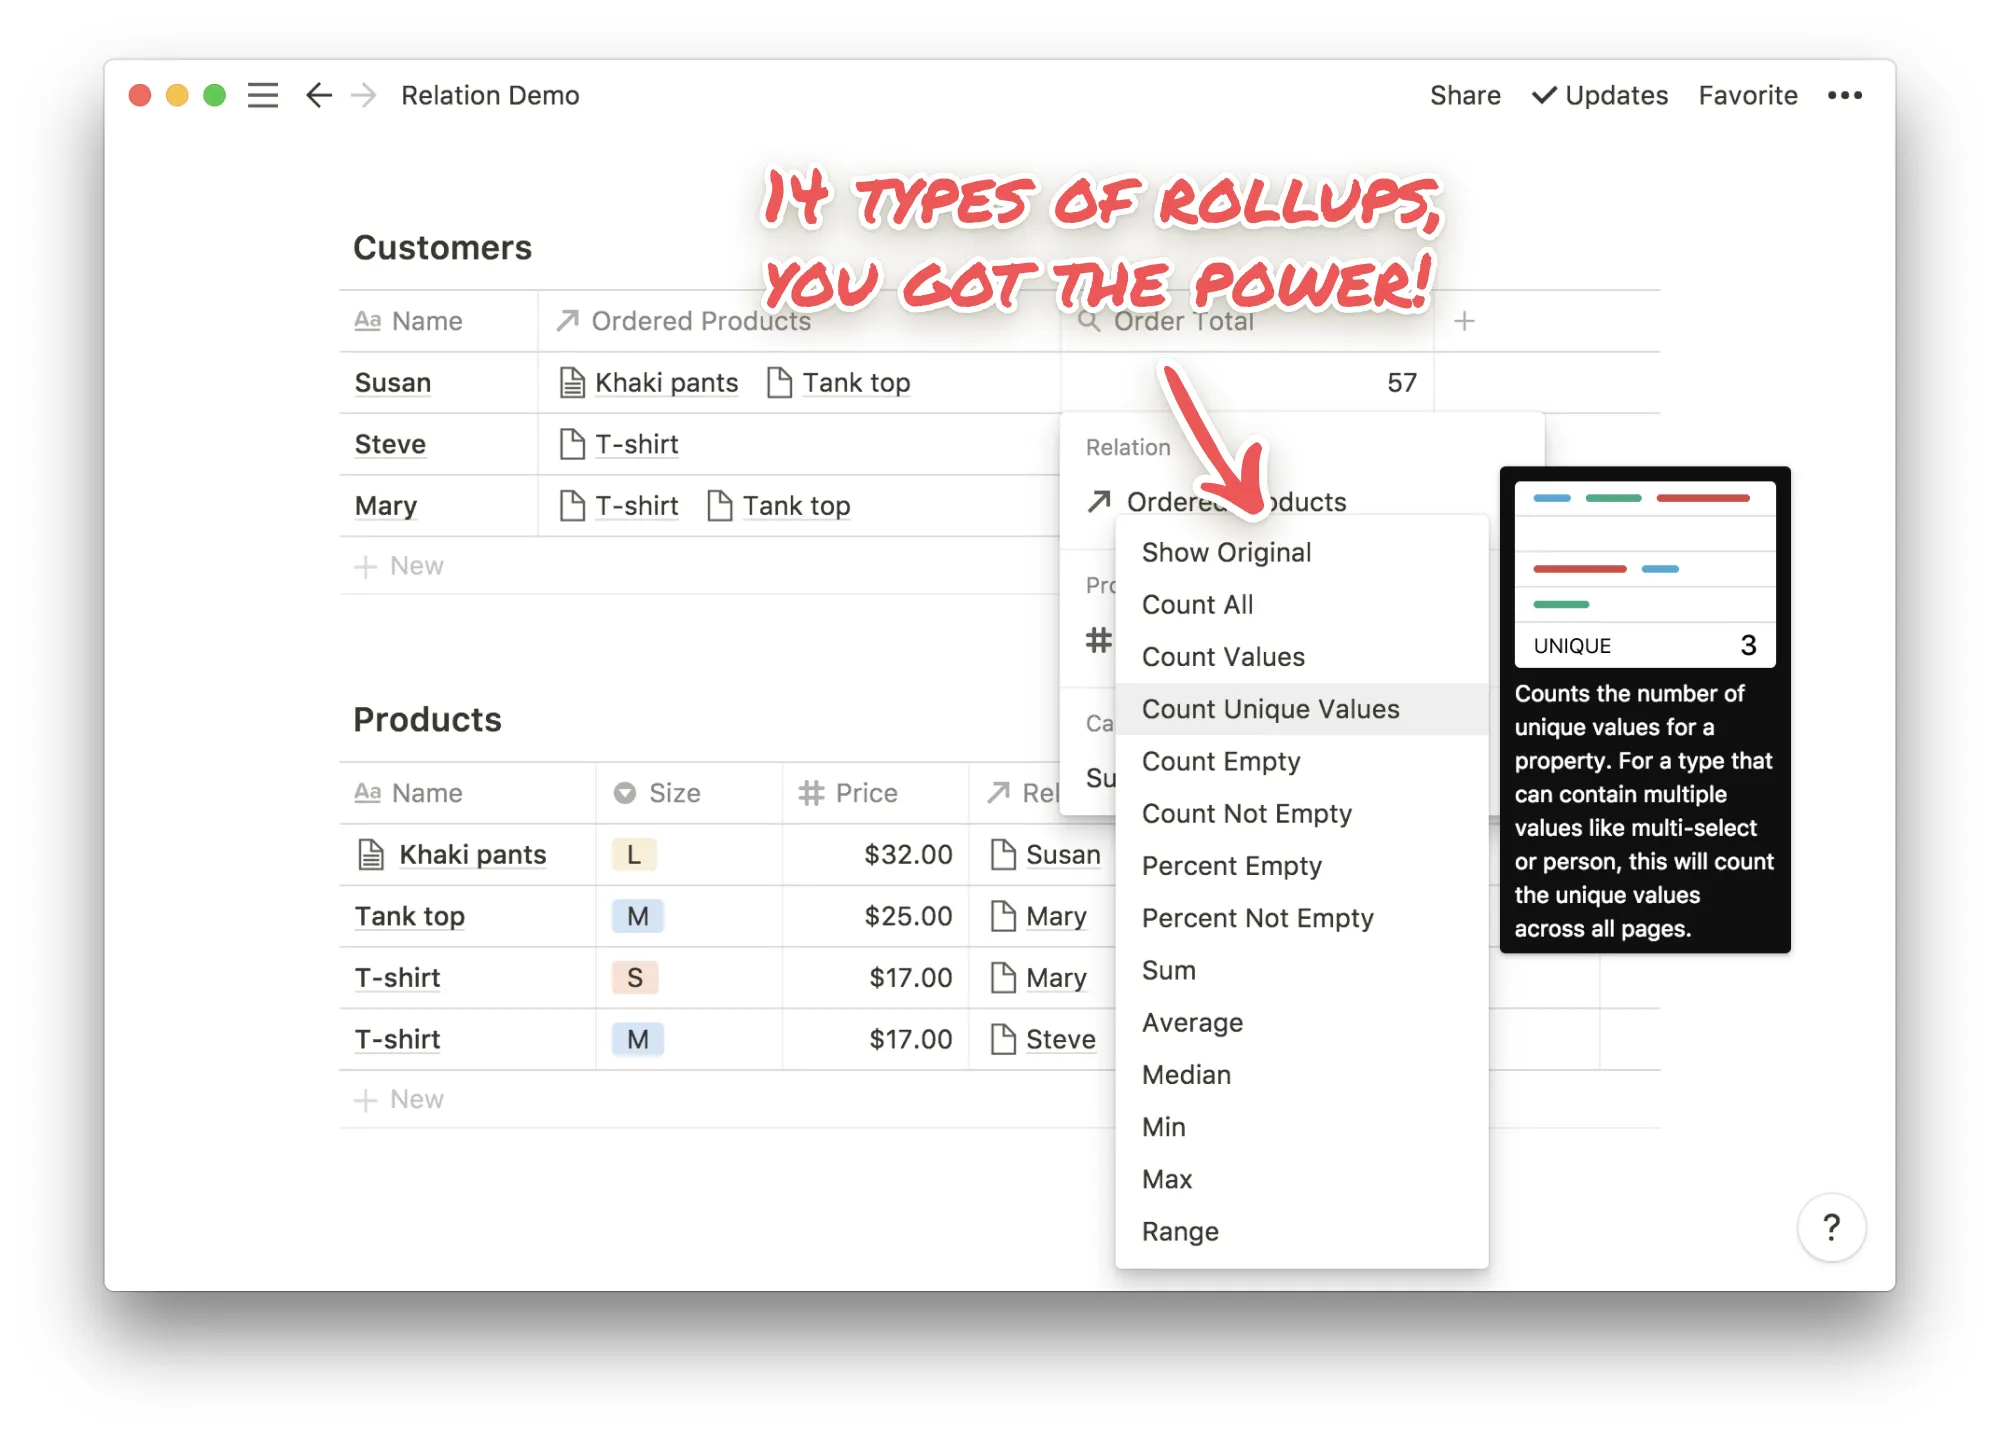Open the Ordered Products column header

[700, 321]
